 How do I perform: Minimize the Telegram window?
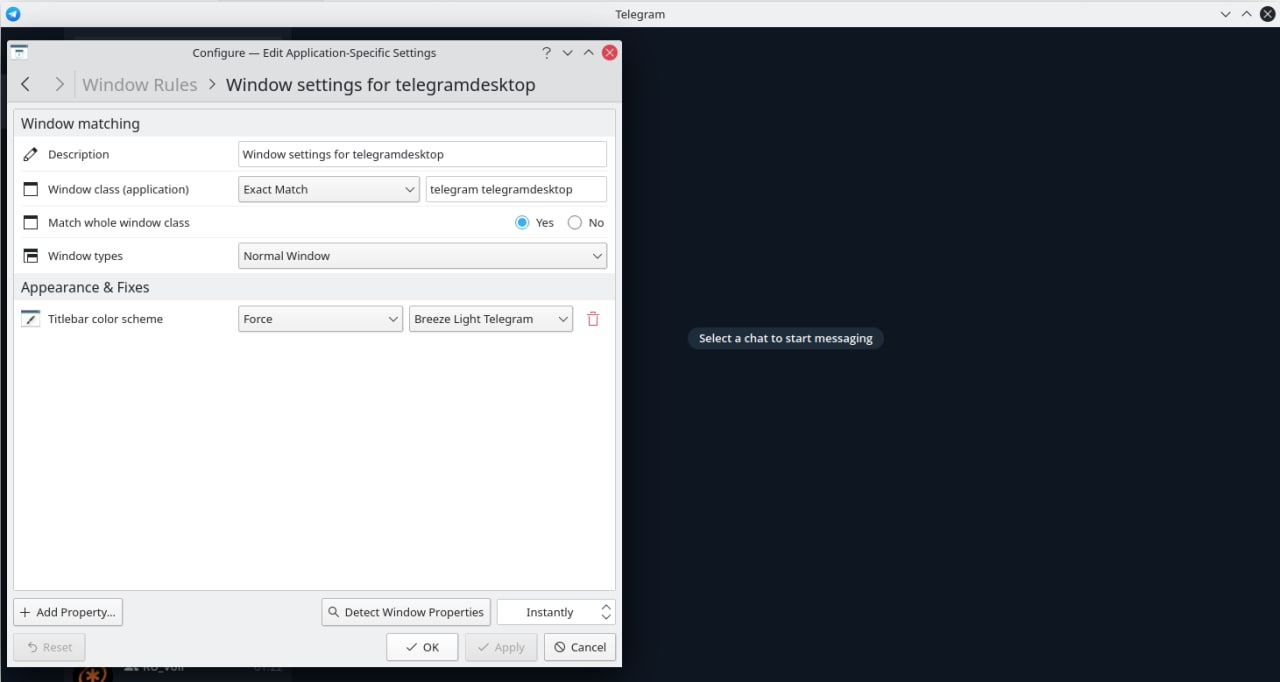coord(1226,14)
